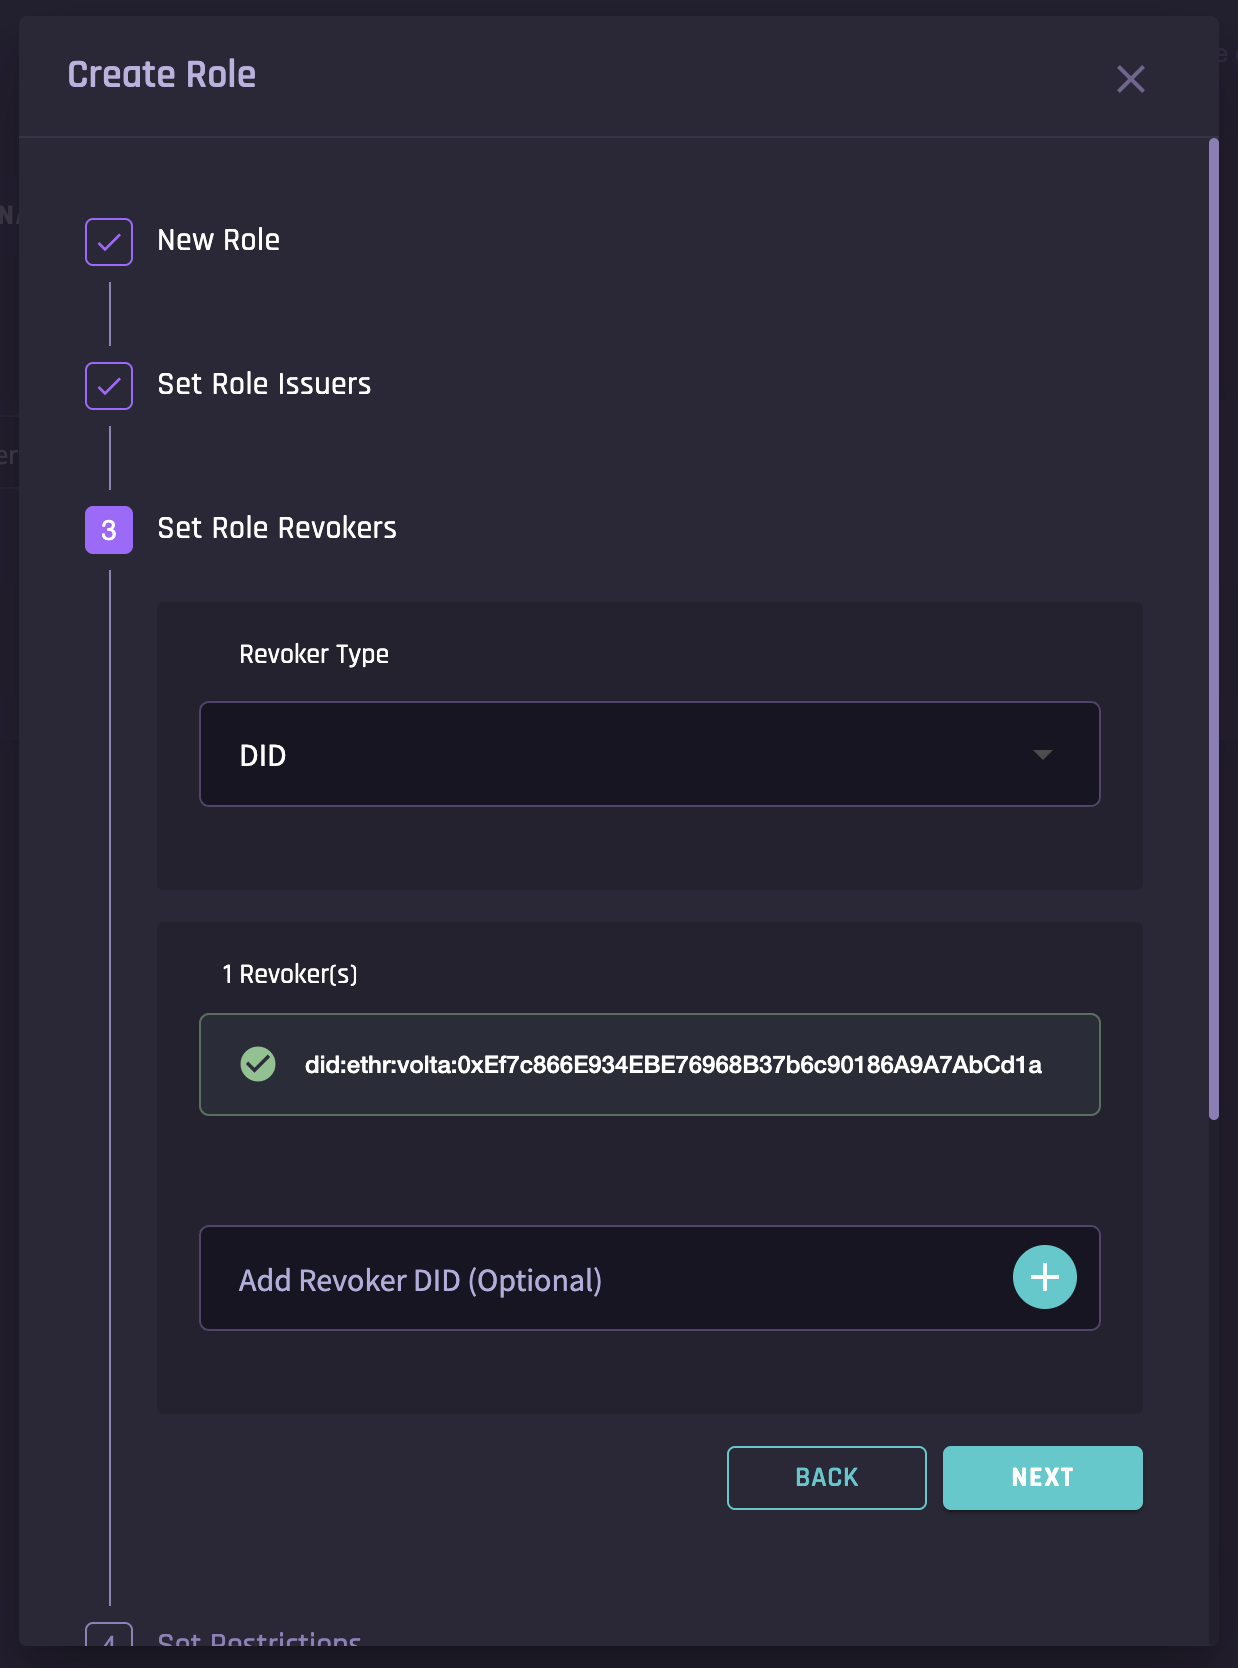Select the Set Role Revokers step label
The width and height of the screenshot is (1238, 1668).
277,528
